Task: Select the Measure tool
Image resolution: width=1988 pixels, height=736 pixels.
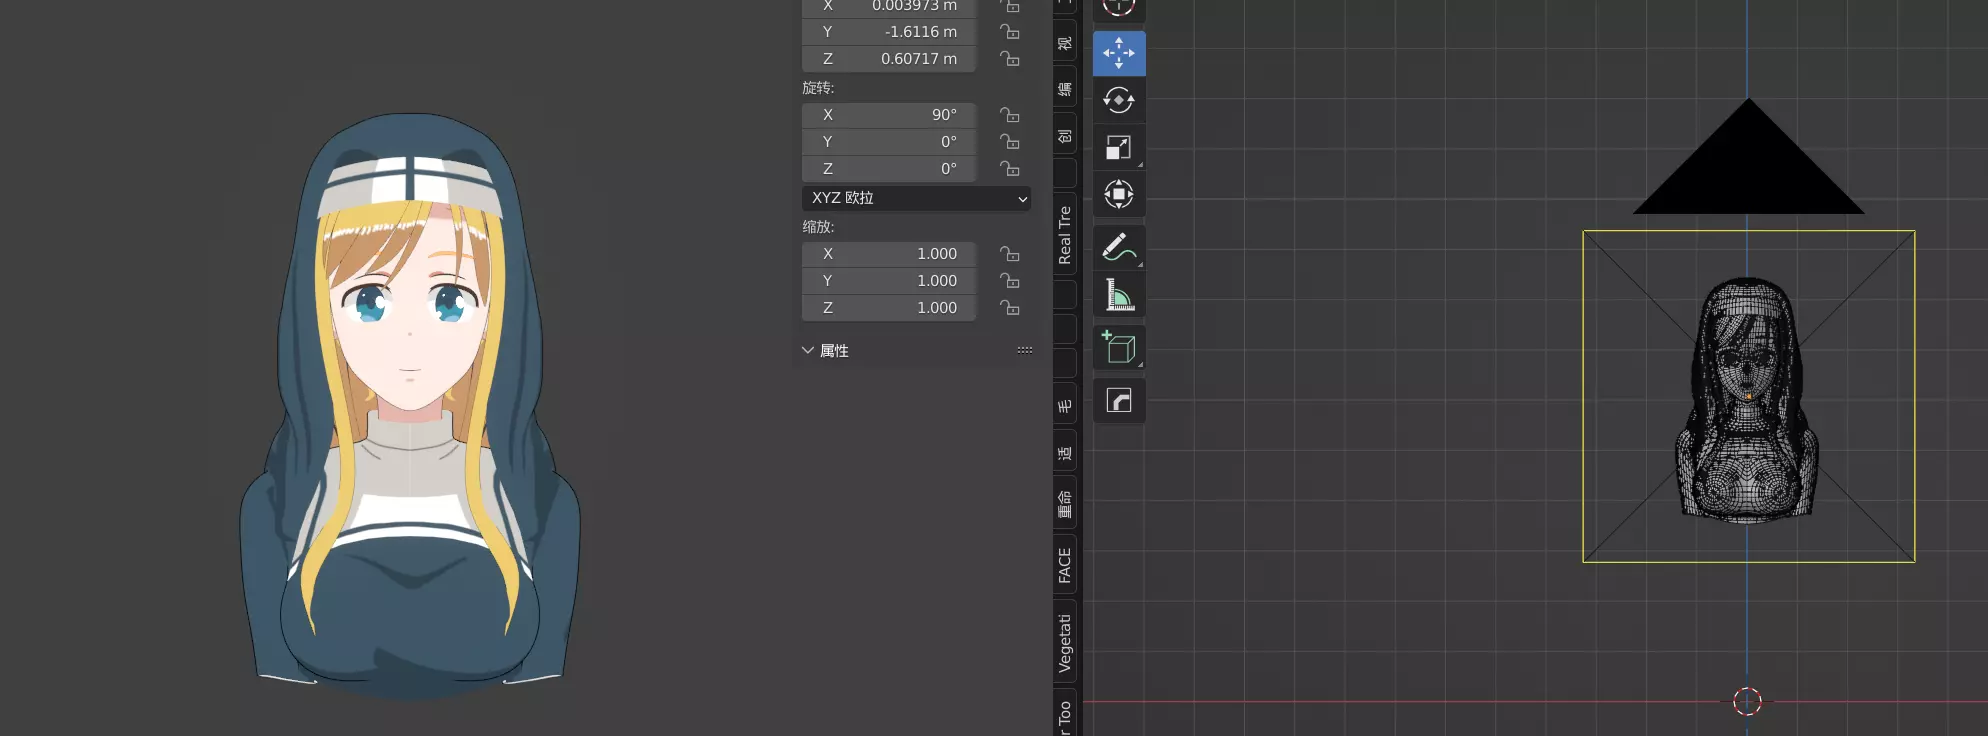Action: pos(1119,294)
